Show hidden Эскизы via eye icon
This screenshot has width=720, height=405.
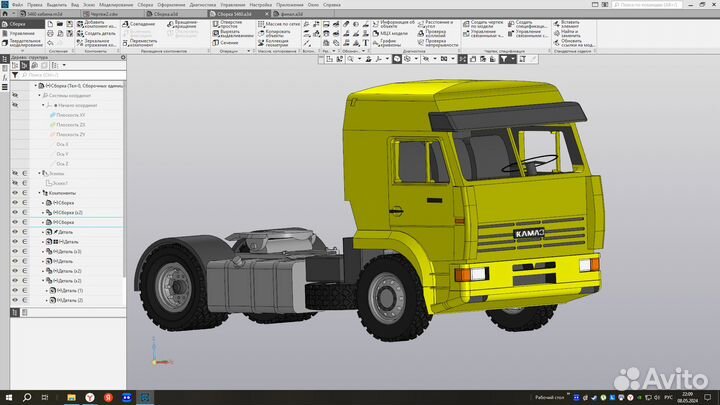tap(15, 173)
